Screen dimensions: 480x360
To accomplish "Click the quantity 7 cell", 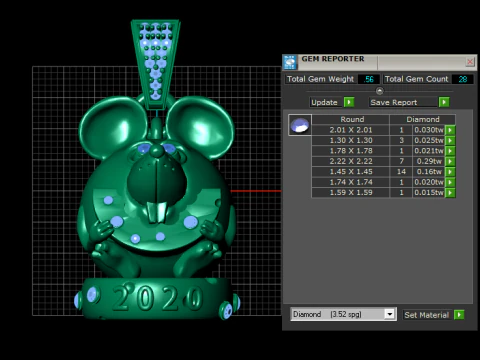I will tap(401, 161).
